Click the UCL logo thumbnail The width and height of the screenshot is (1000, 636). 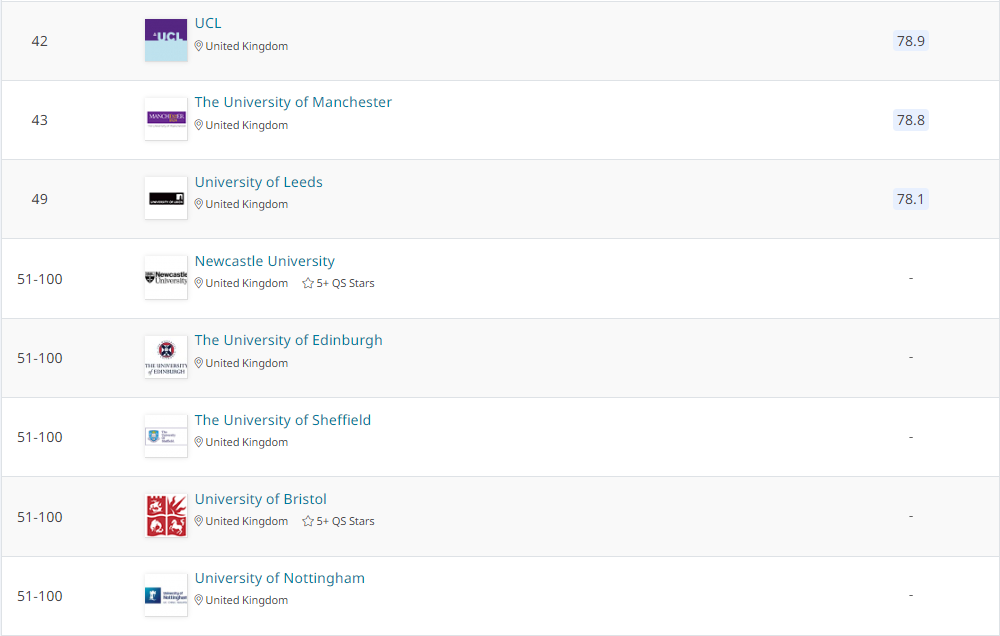coord(166,40)
